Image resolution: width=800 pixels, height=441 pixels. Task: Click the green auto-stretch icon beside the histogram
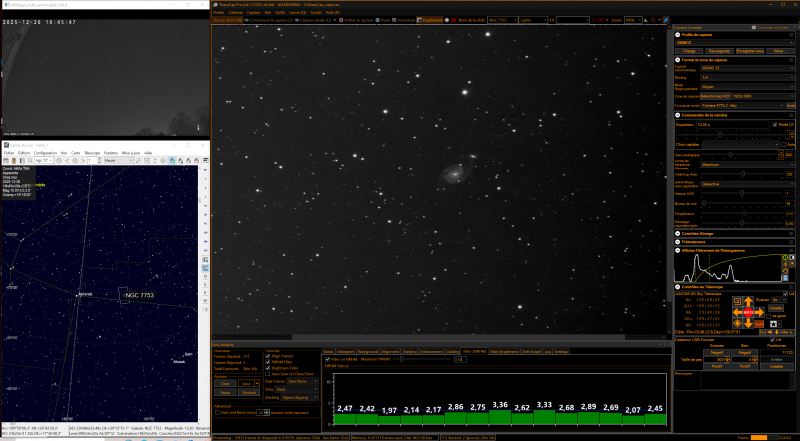point(785,257)
